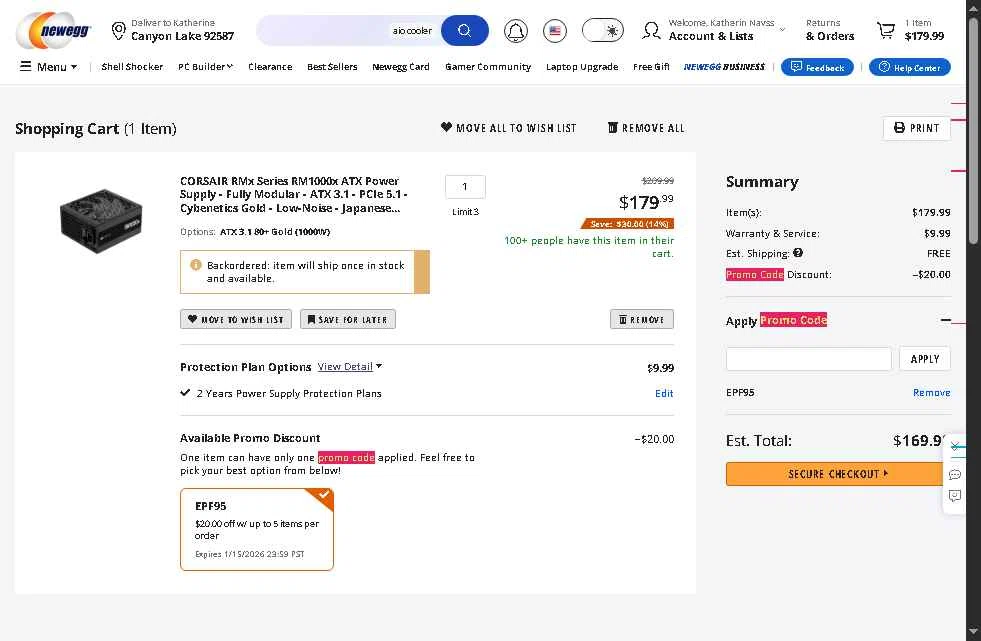Toggle the dark mode switch
This screenshot has height=641, width=981.
(602, 31)
